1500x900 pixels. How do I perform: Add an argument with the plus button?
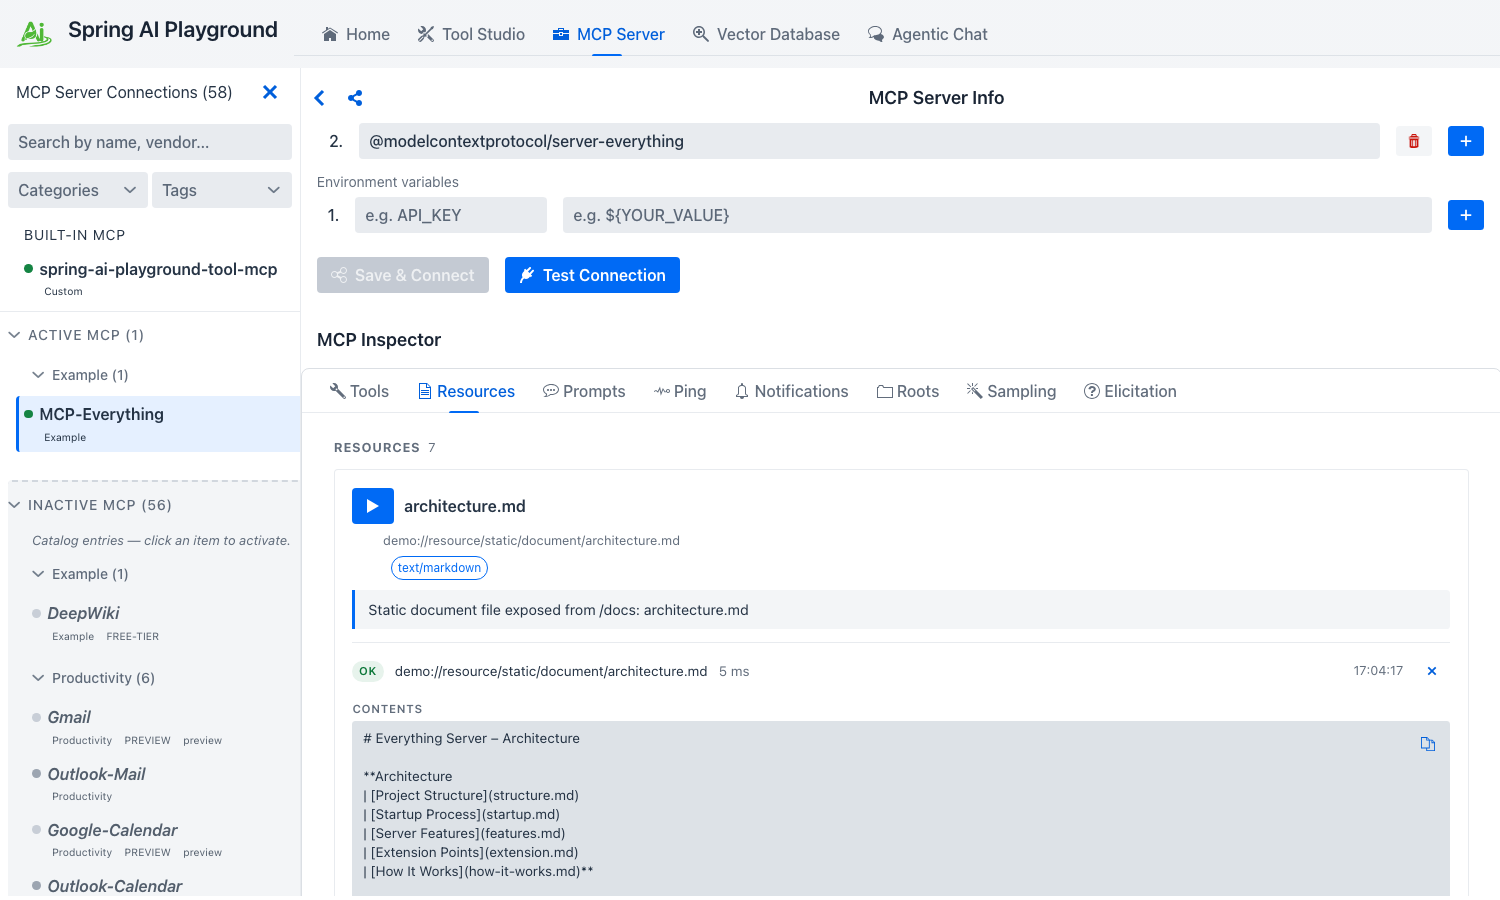coord(1466,141)
